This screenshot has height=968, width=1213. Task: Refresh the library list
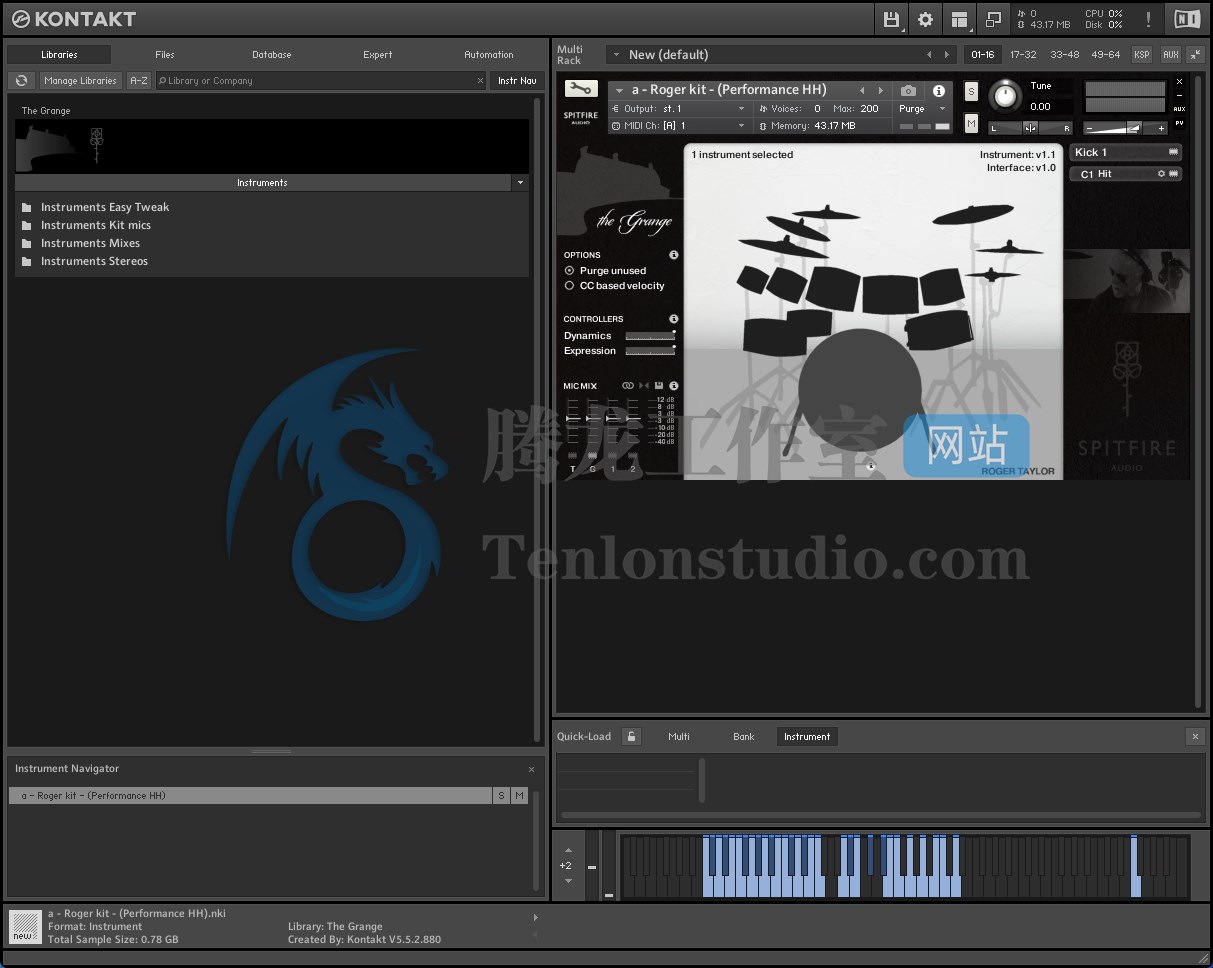pyautogui.click(x=21, y=81)
